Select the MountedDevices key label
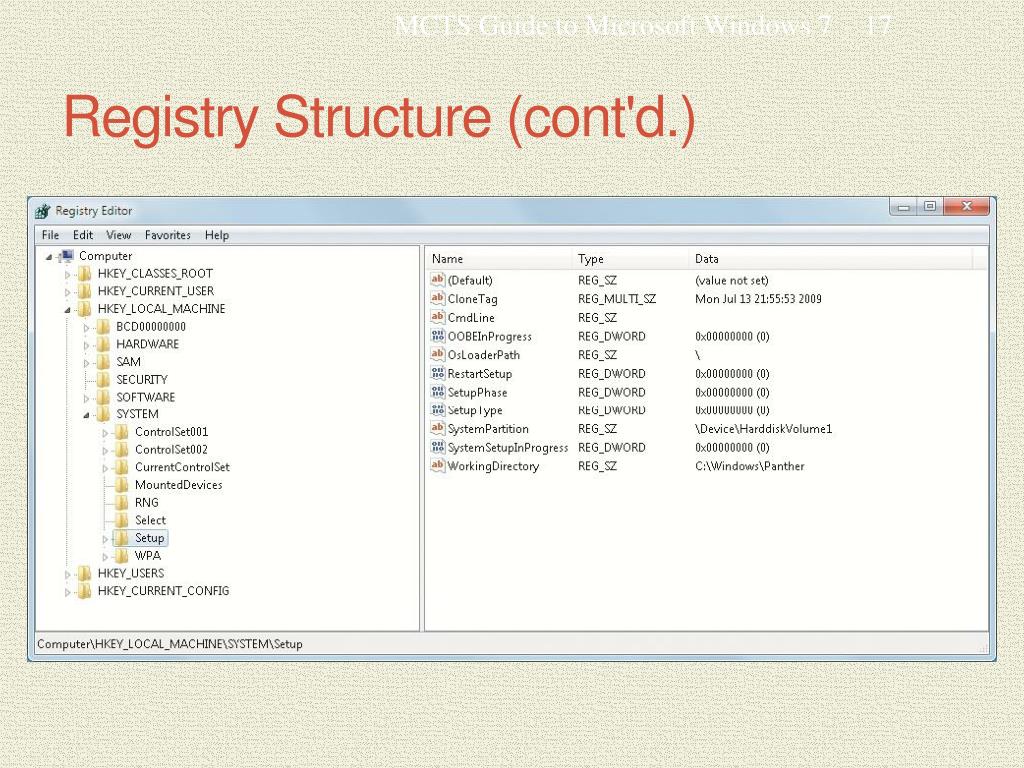Image resolution: width=1024 pixels, height=768 pixels. click(178, 485)
